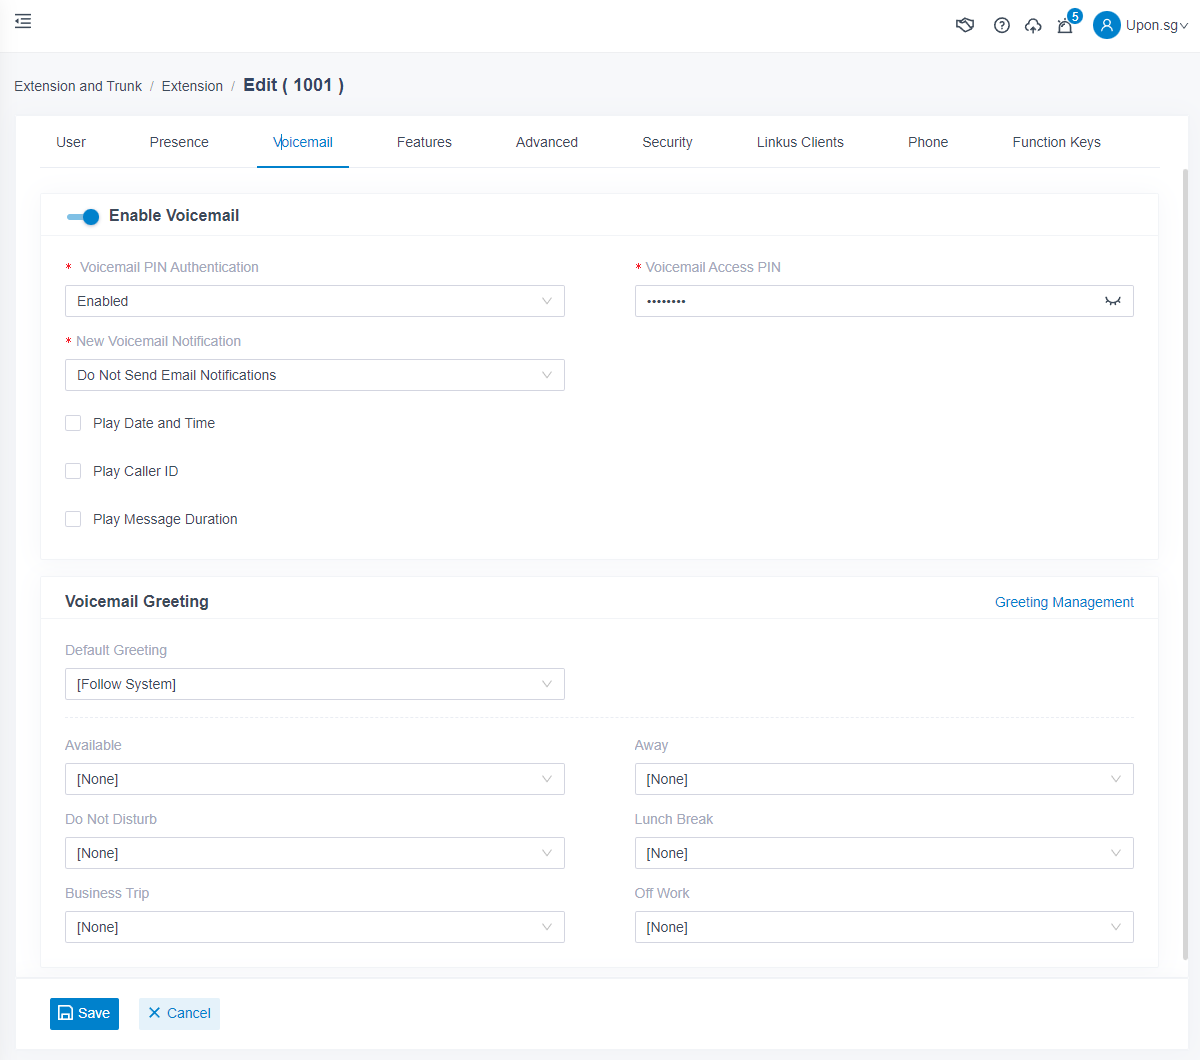The height and width of the screenshot is (1060, 1200).
Task: Expand the Lunch Break greeting dropdown
Action: click(883, 853)
